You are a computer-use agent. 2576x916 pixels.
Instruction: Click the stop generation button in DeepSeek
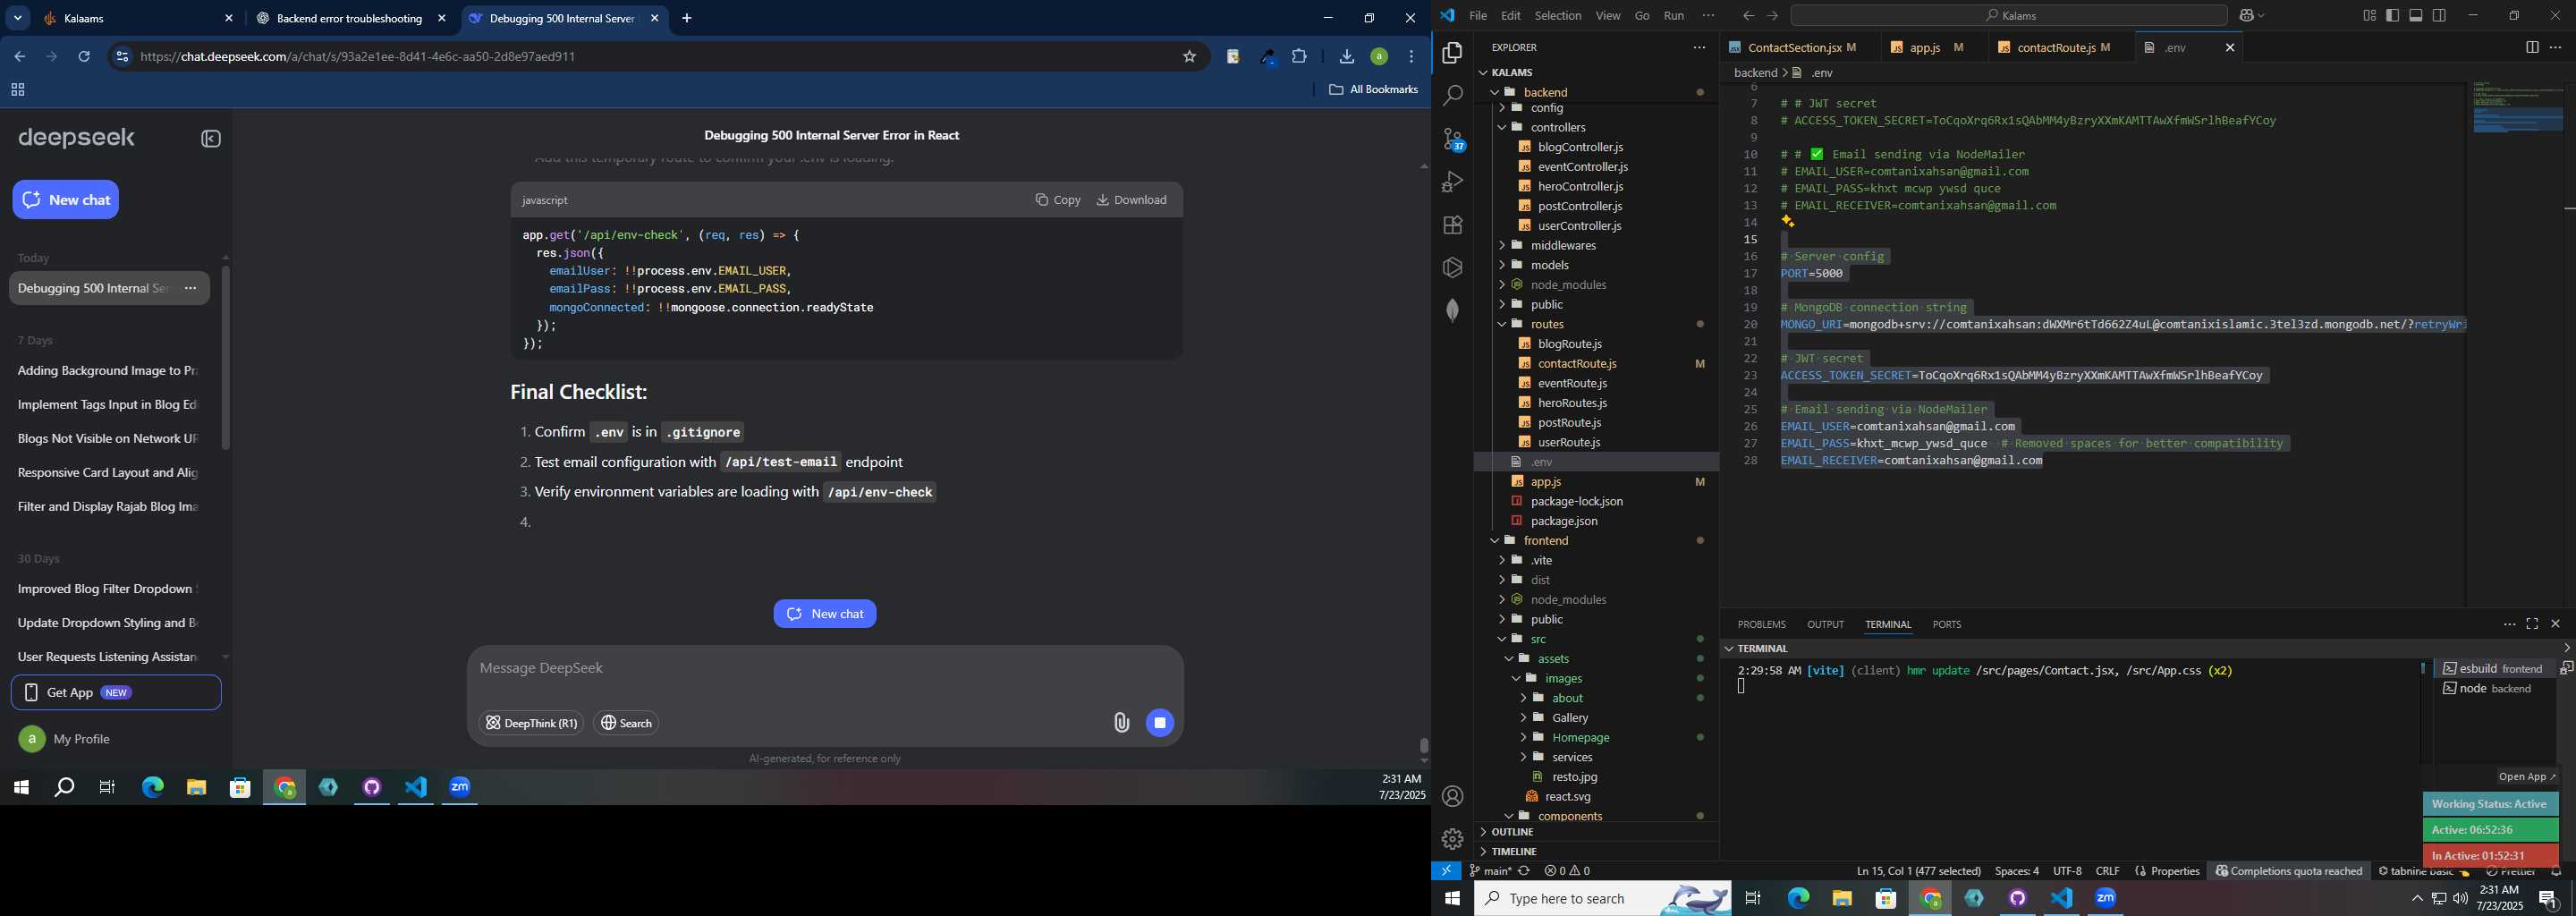[1160, 723]
